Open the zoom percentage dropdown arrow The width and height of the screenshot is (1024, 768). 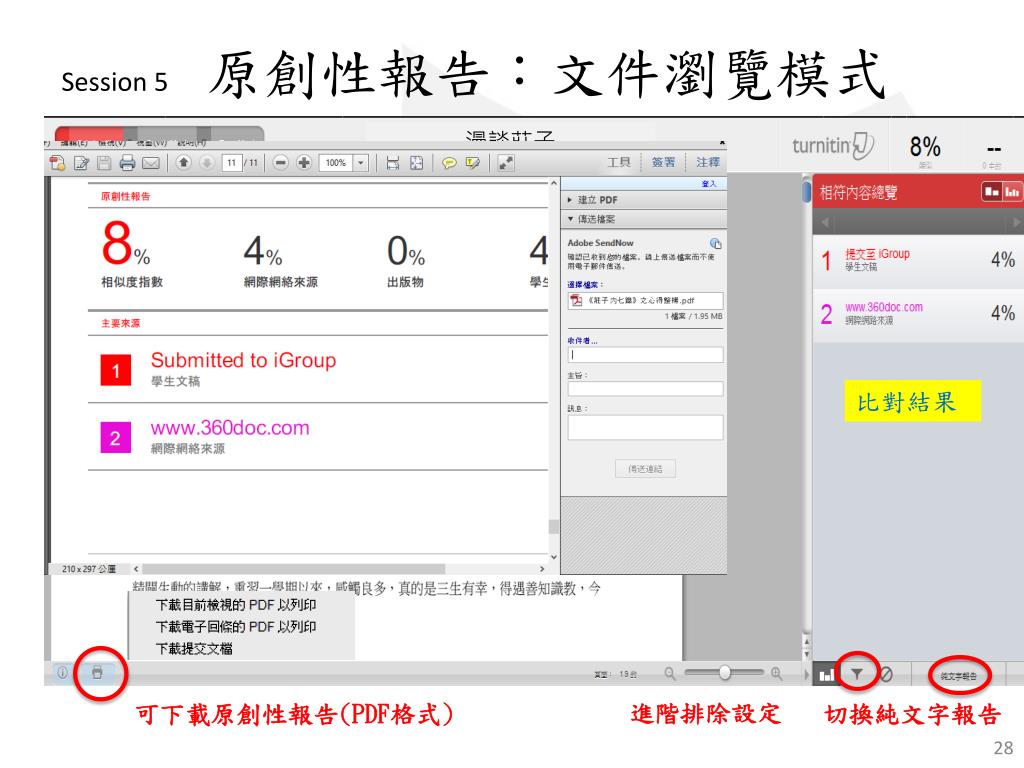pos(361,163)
